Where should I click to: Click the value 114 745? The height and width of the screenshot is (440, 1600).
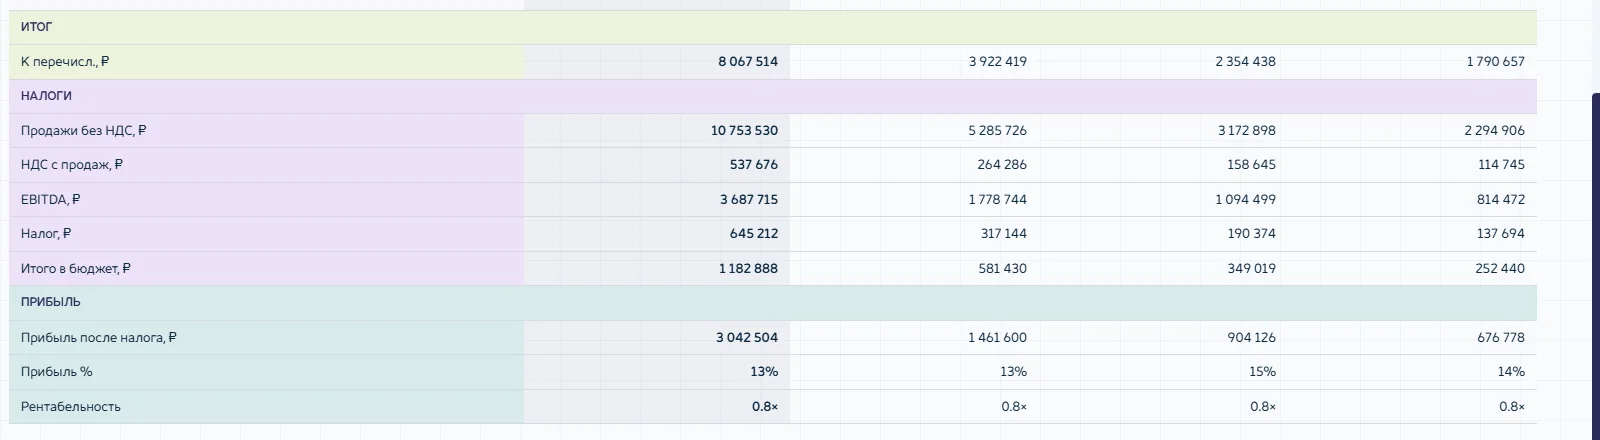click(1502, 165)
